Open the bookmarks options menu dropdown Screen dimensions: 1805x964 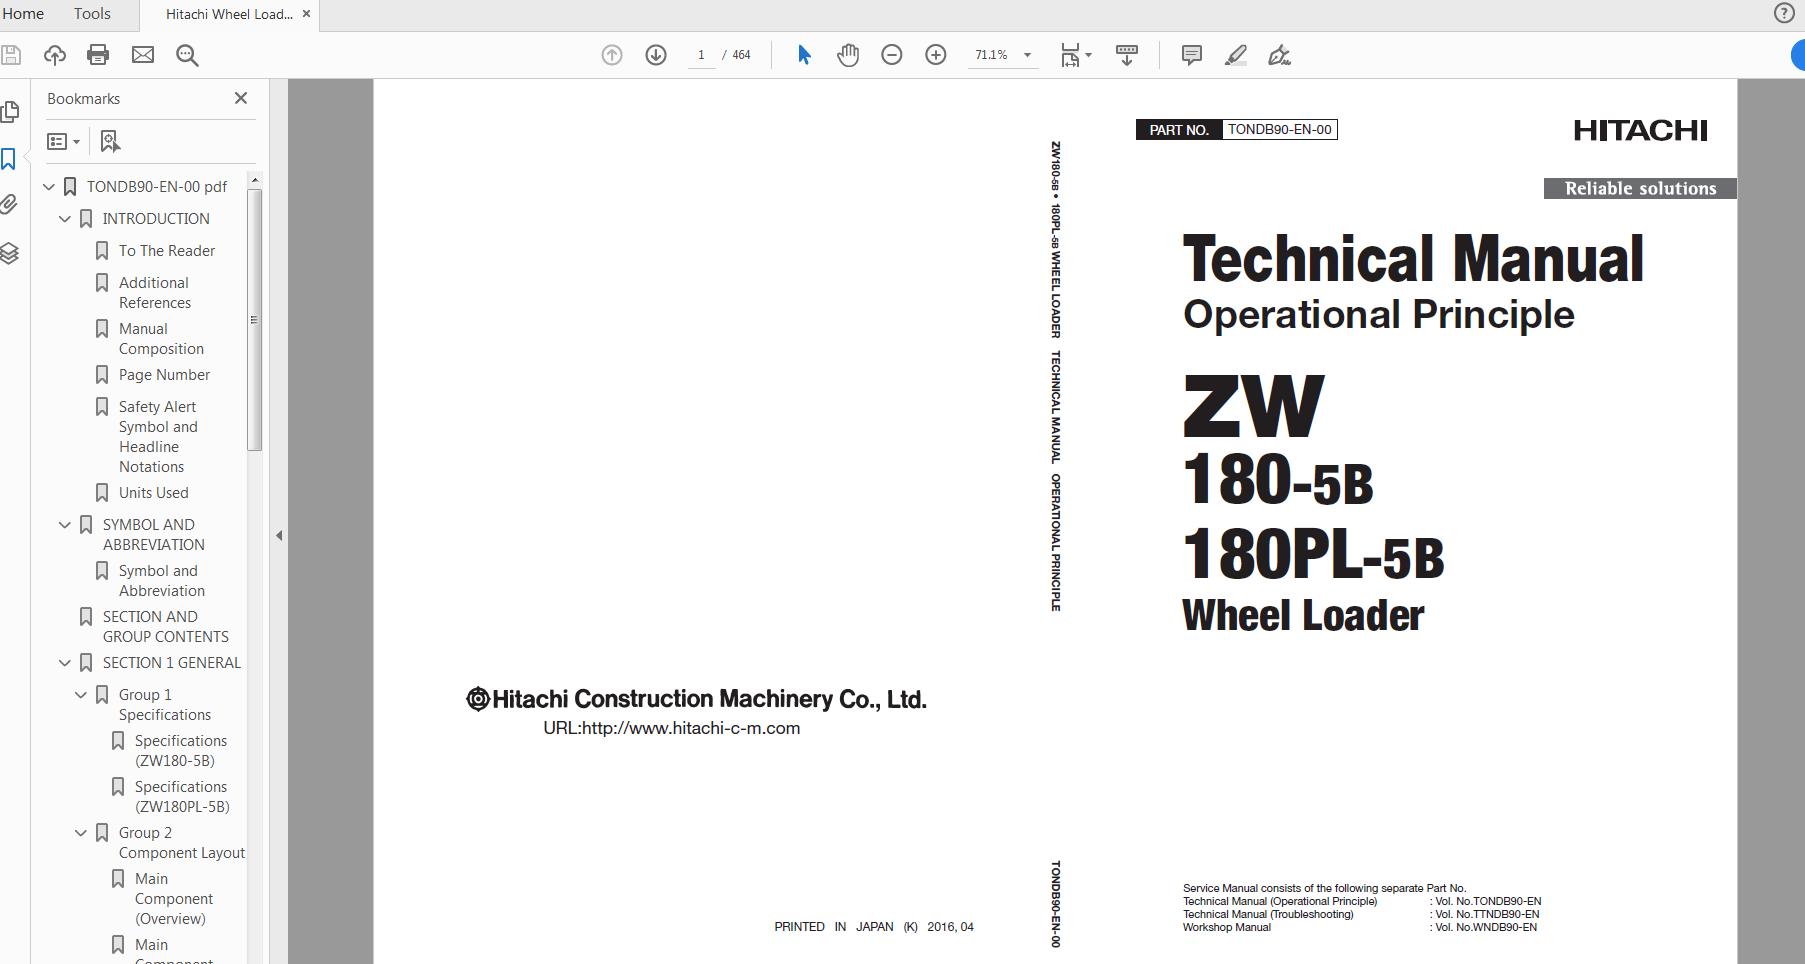(64, 142)
